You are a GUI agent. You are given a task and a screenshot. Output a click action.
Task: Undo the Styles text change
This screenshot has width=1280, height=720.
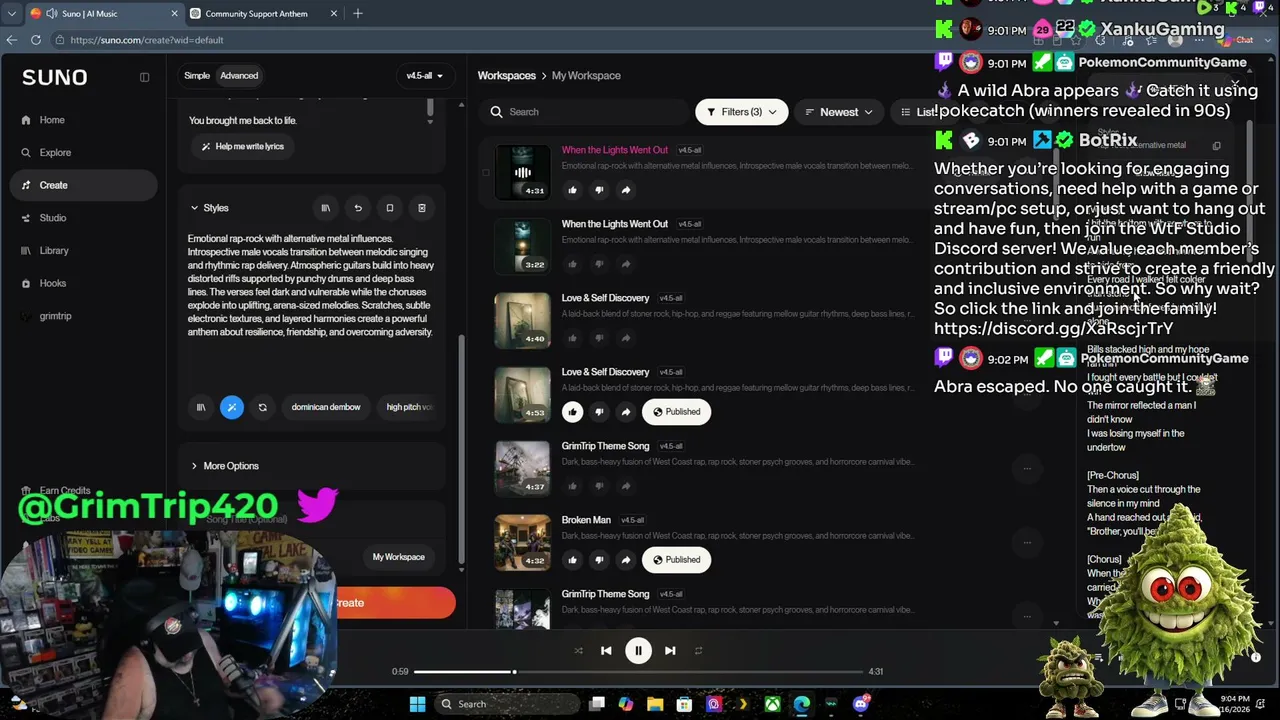(357, 208)
